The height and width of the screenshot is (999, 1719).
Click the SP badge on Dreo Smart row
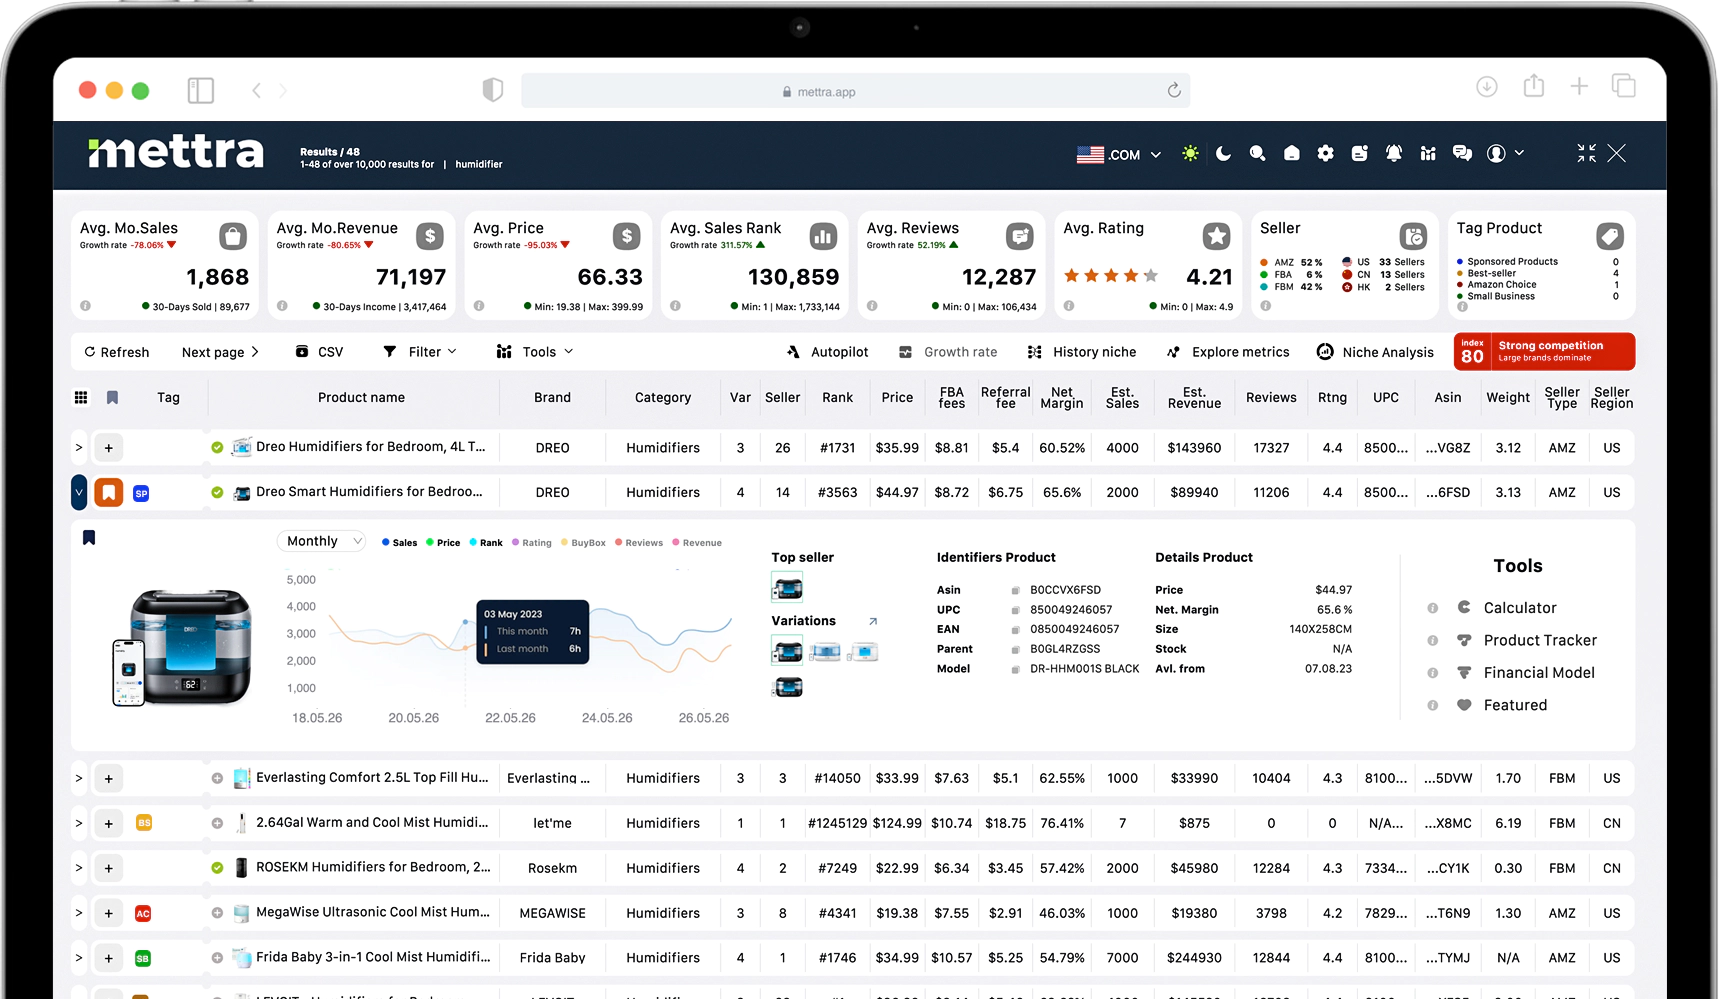point(141,493)
